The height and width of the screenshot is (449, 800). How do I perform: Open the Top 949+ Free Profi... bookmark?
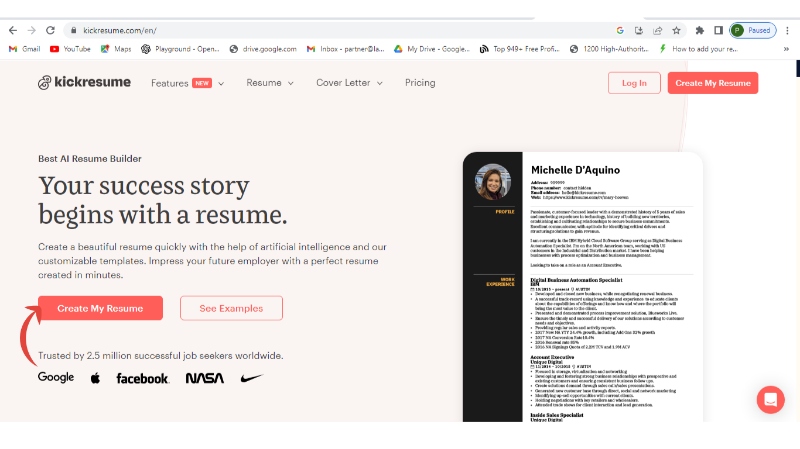519,49
